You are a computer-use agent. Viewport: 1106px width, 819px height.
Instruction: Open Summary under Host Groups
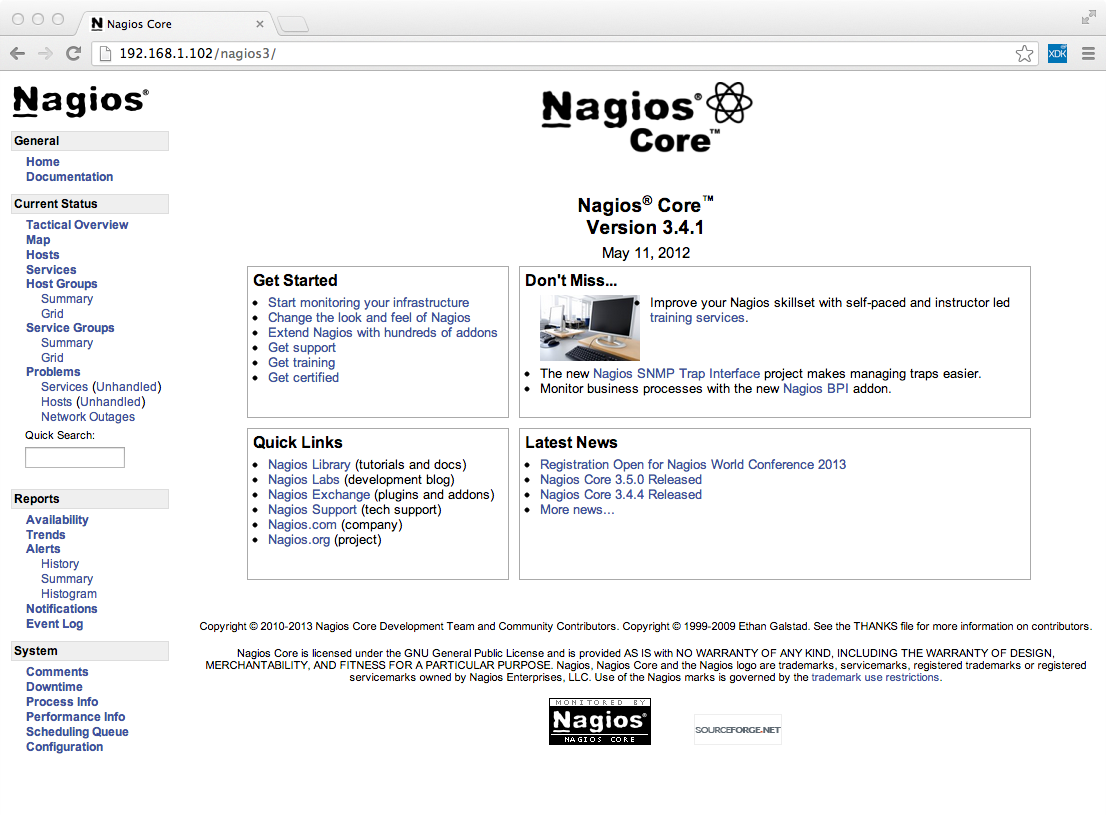[x=67, y=298]
